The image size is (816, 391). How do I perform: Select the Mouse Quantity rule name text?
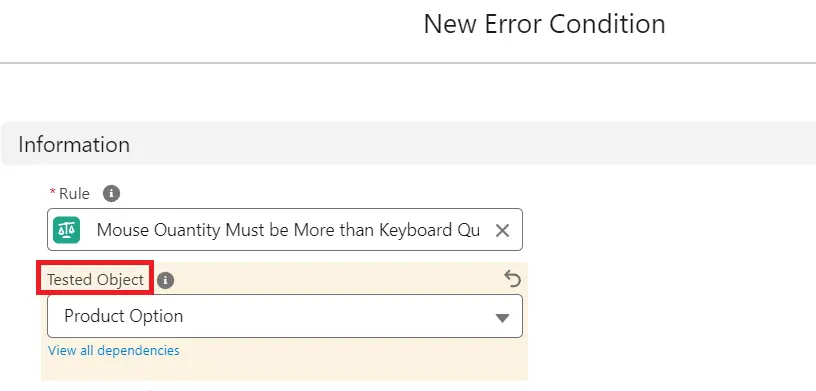point(288,230)
